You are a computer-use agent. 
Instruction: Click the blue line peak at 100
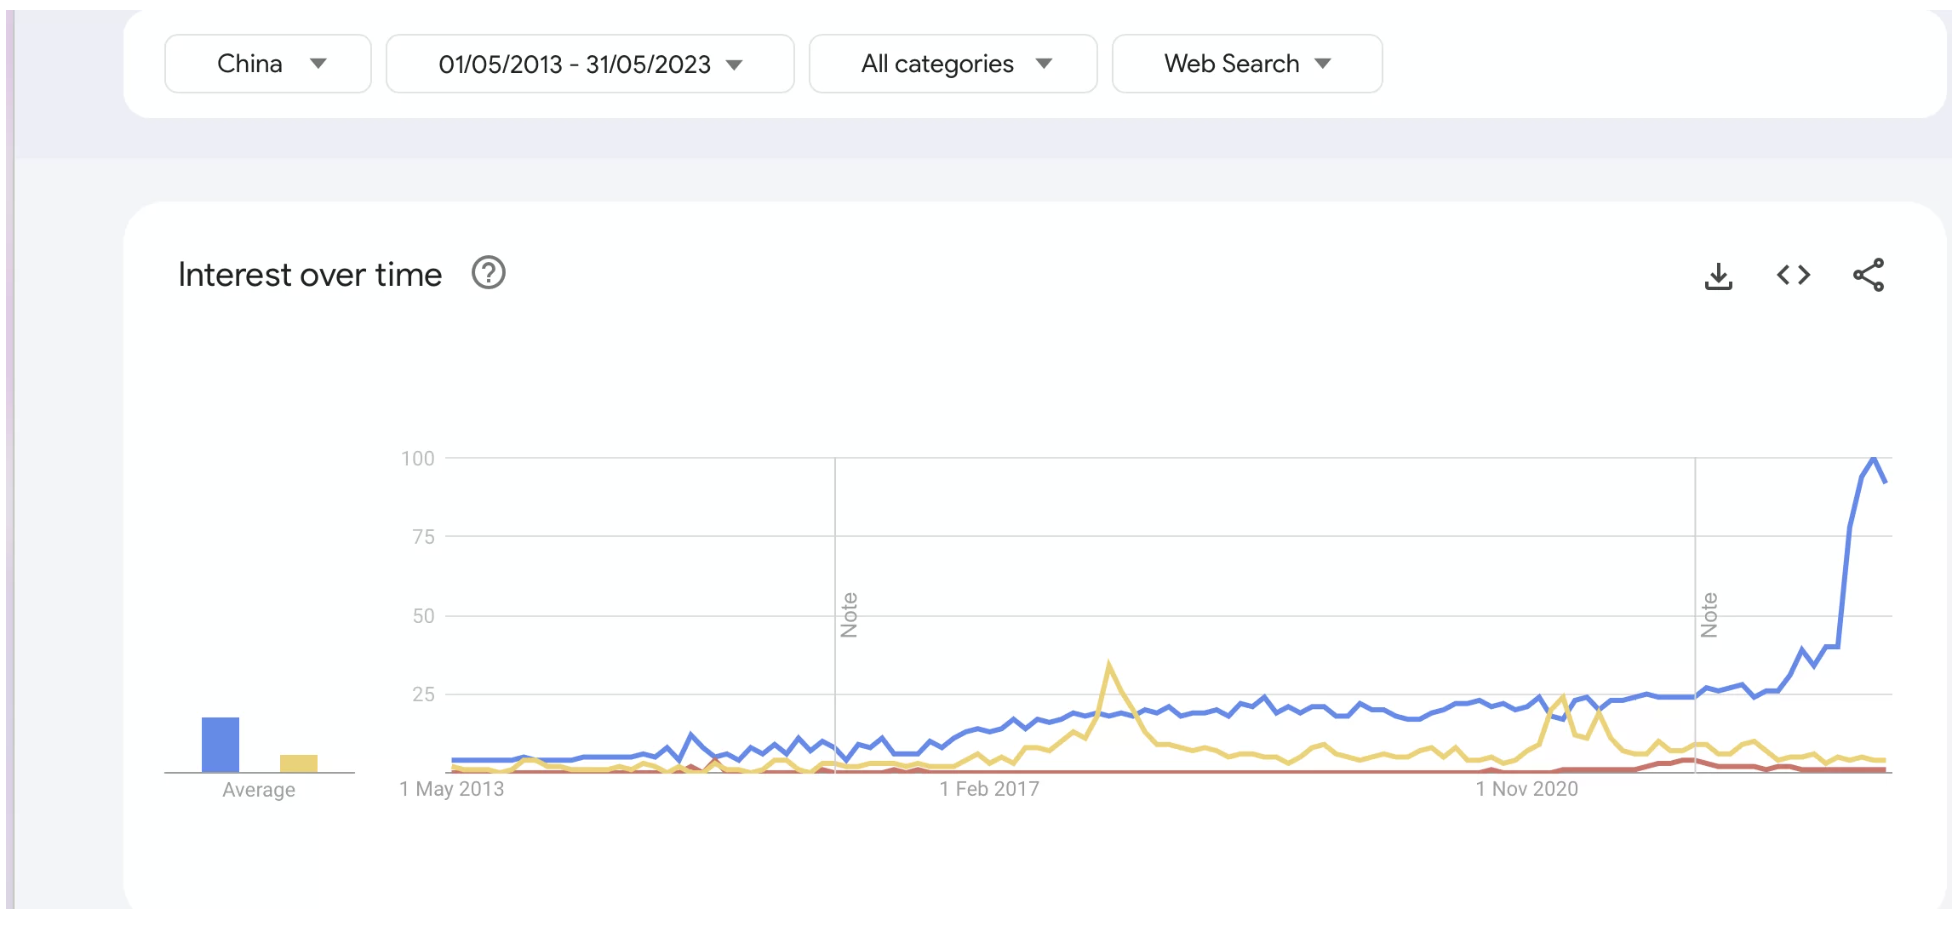pos(1873,458)
